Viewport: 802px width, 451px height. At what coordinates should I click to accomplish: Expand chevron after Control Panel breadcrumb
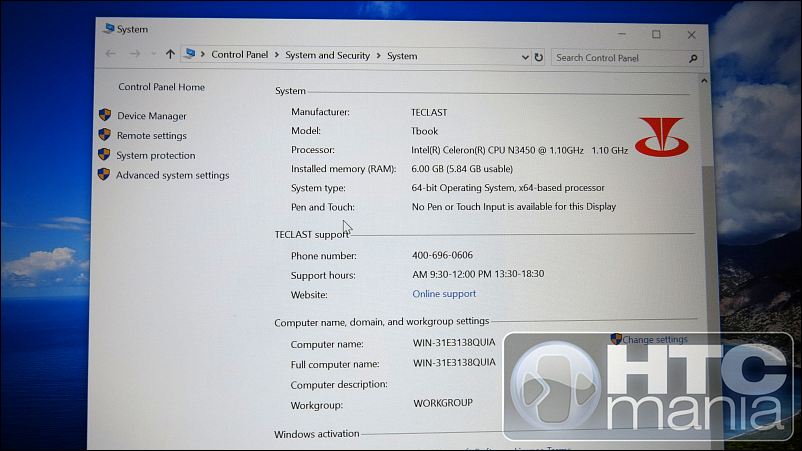coord(277,55)
